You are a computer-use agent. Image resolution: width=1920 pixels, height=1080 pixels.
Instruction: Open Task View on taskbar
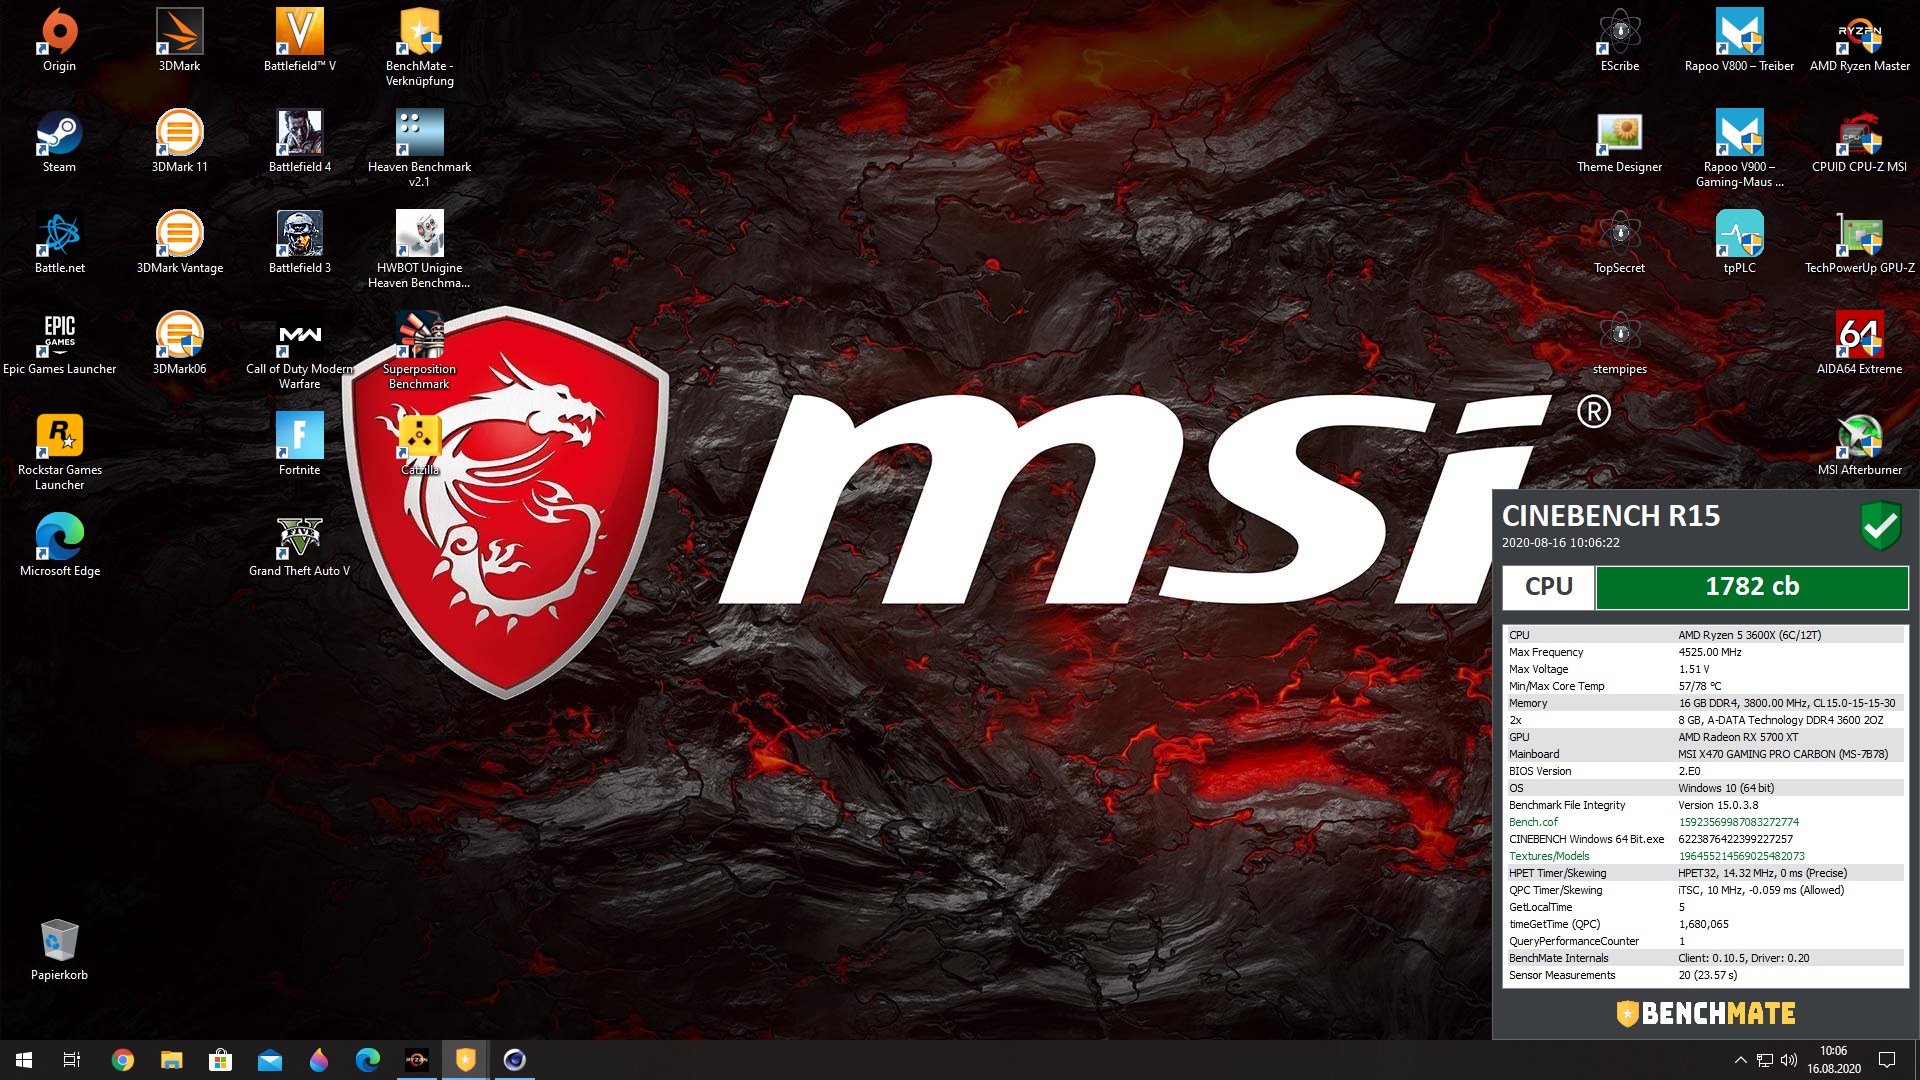(x=72, y=1060)
